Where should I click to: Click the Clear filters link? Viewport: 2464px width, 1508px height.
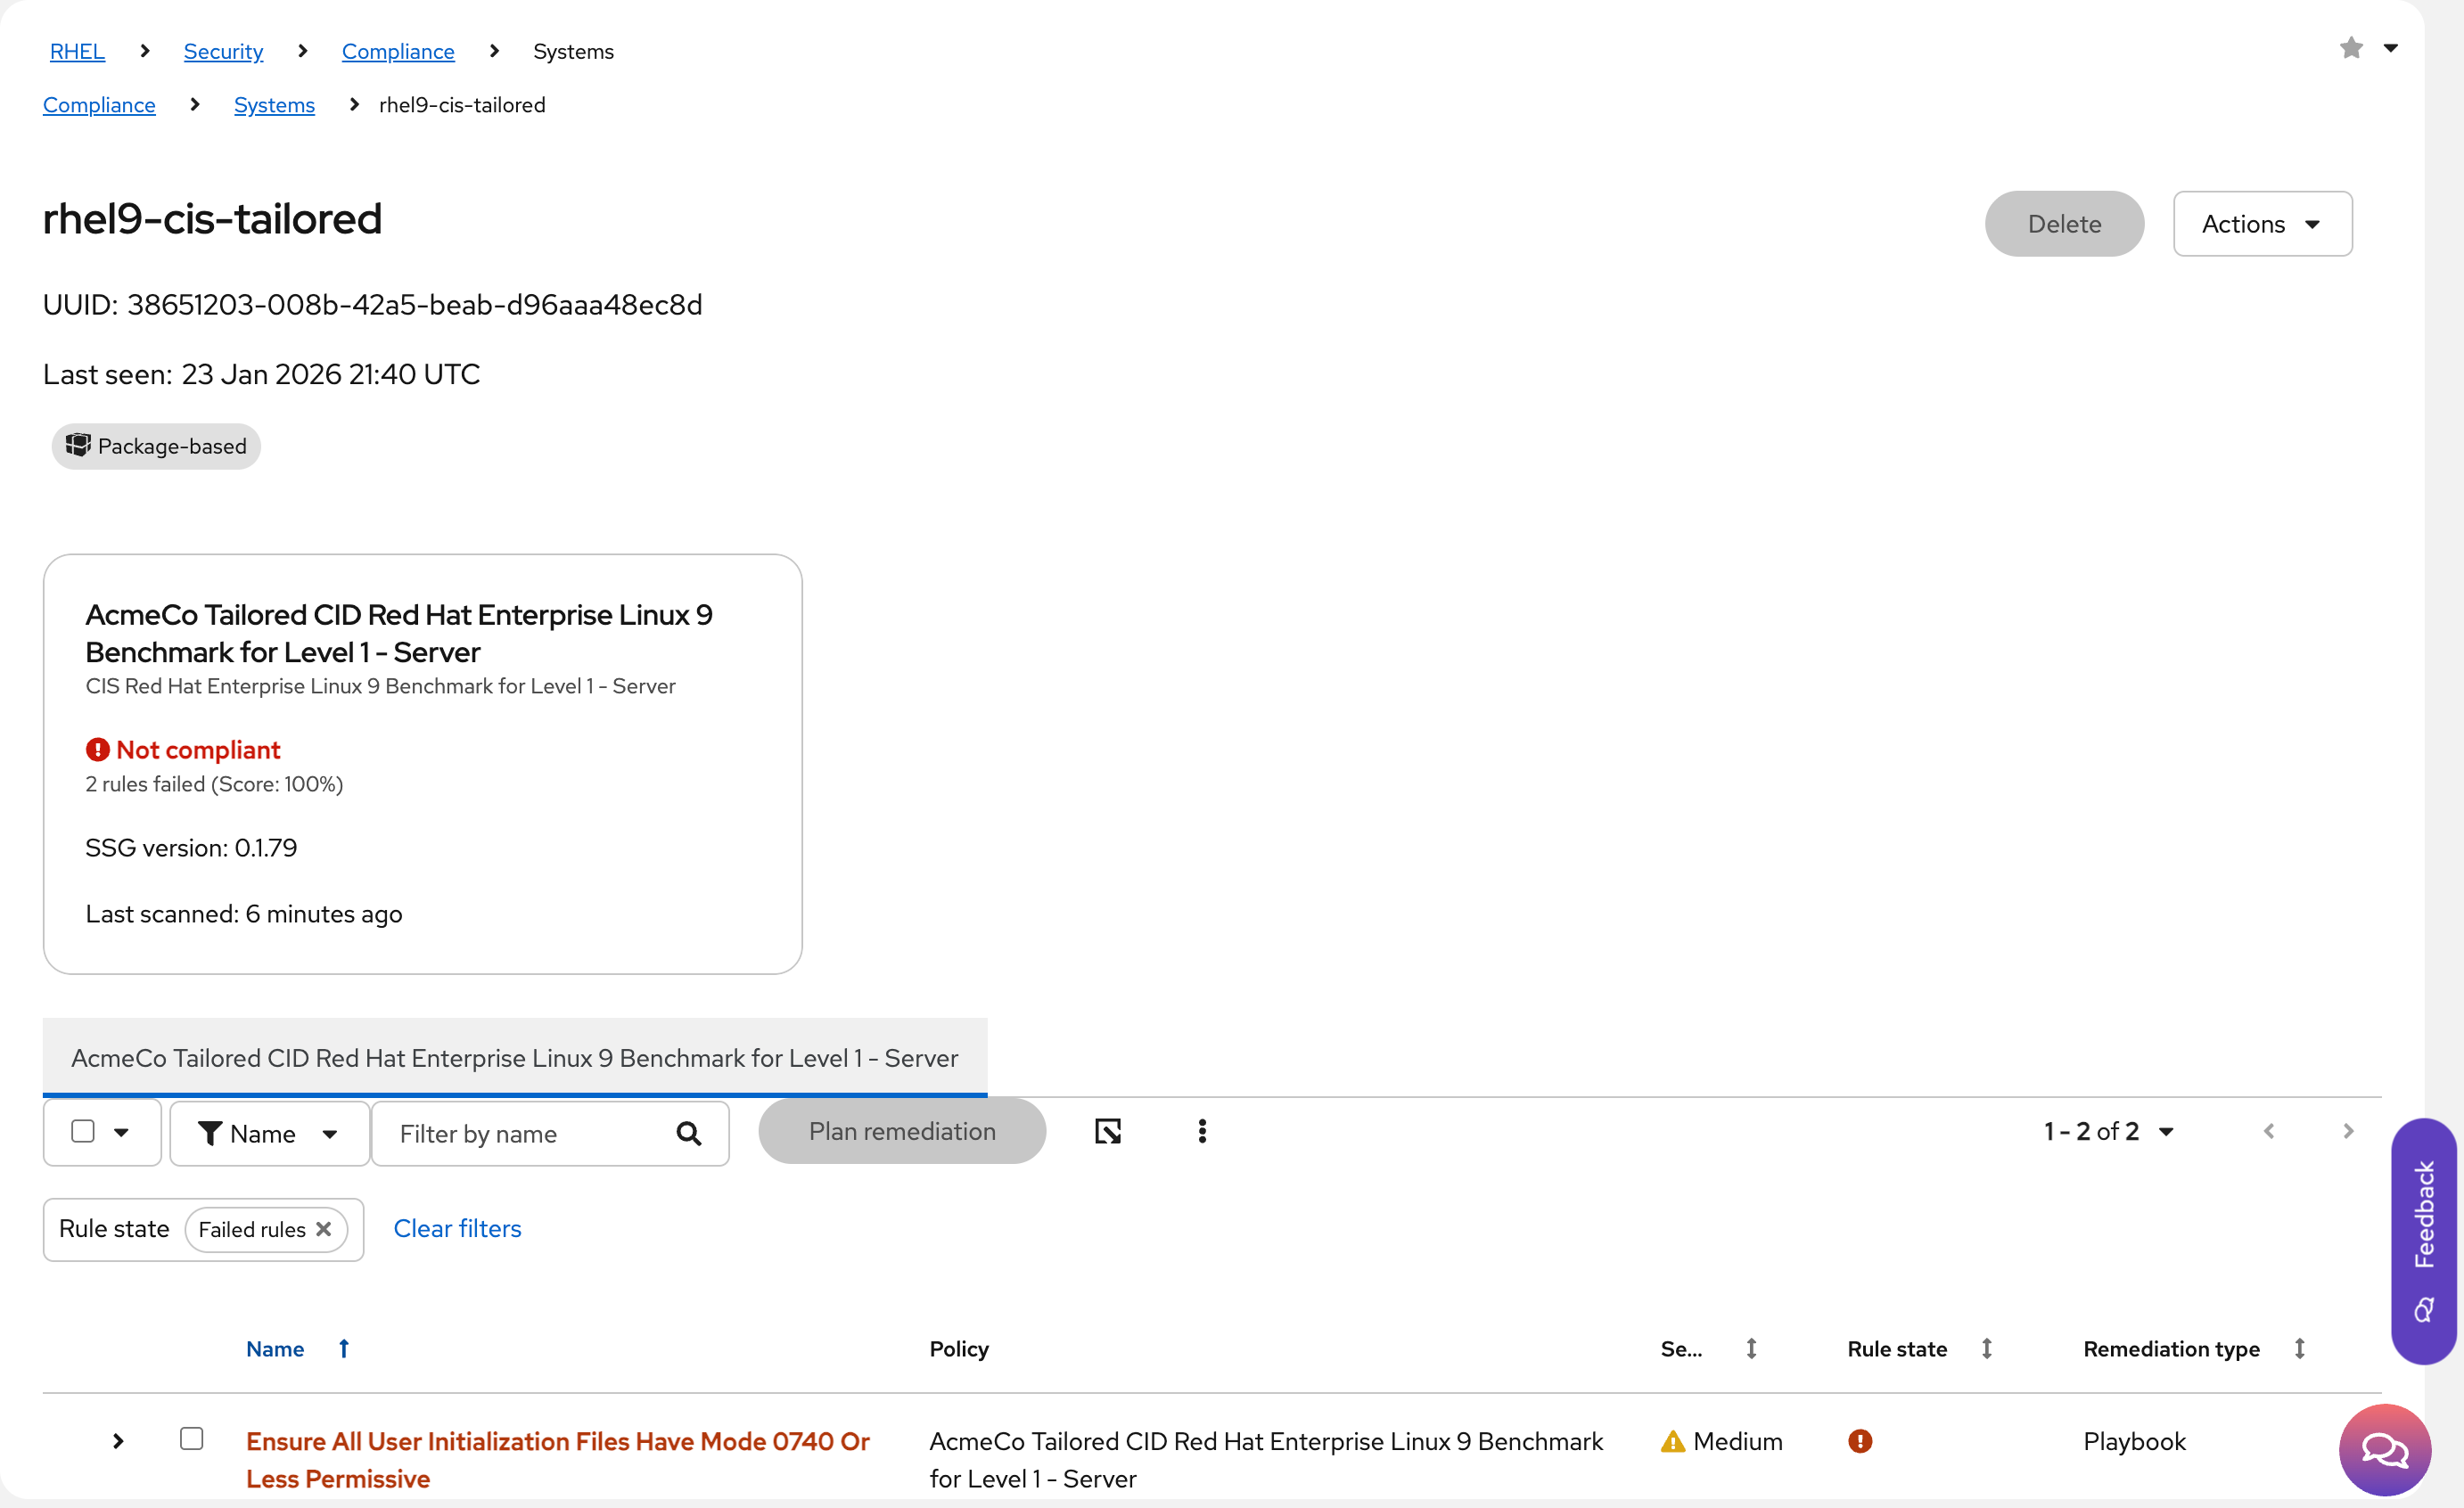(457, 1228)
